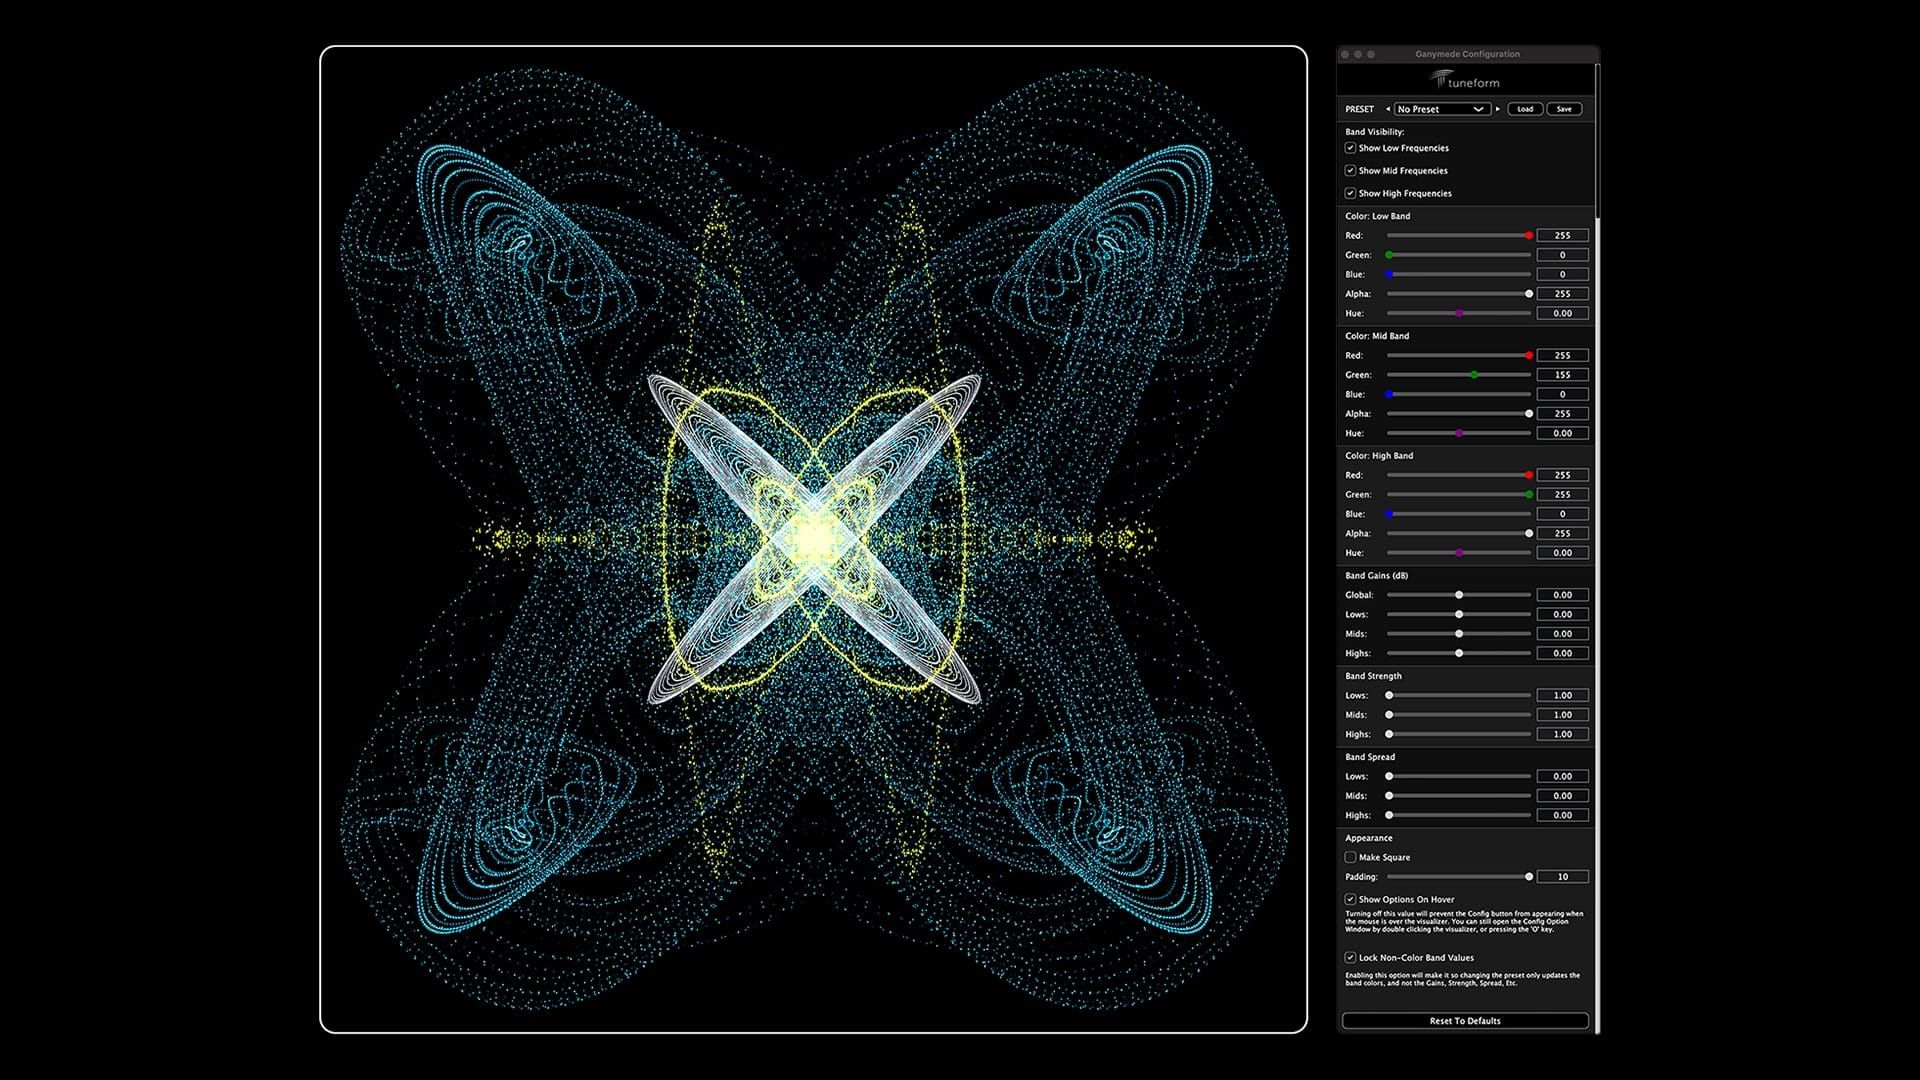This screenshot has width=1920, height=1080.
Task: Toggle Show Low Frequencies checkbox
Action: 1350,148
